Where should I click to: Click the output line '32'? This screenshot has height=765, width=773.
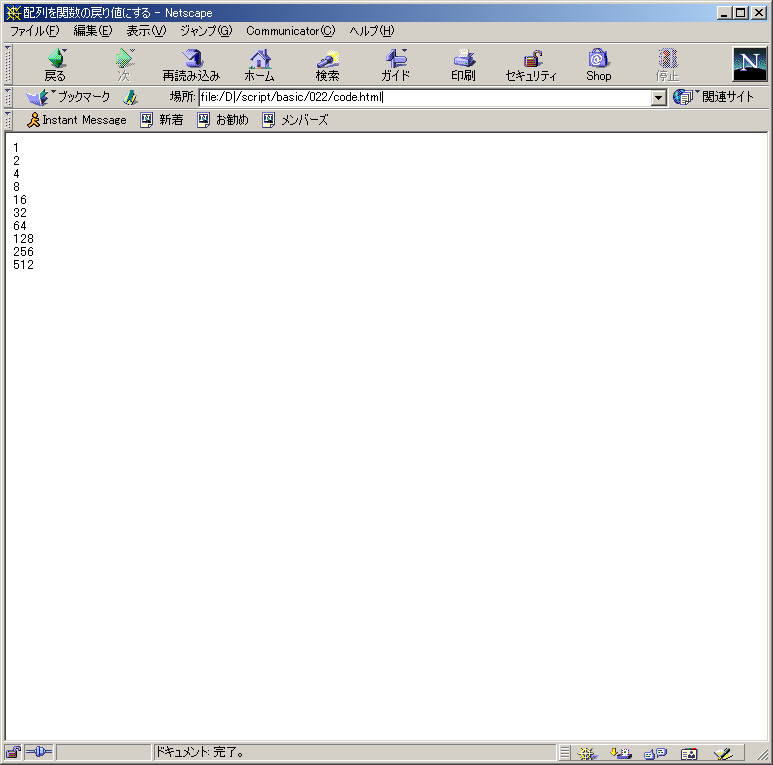coord(20,212)
